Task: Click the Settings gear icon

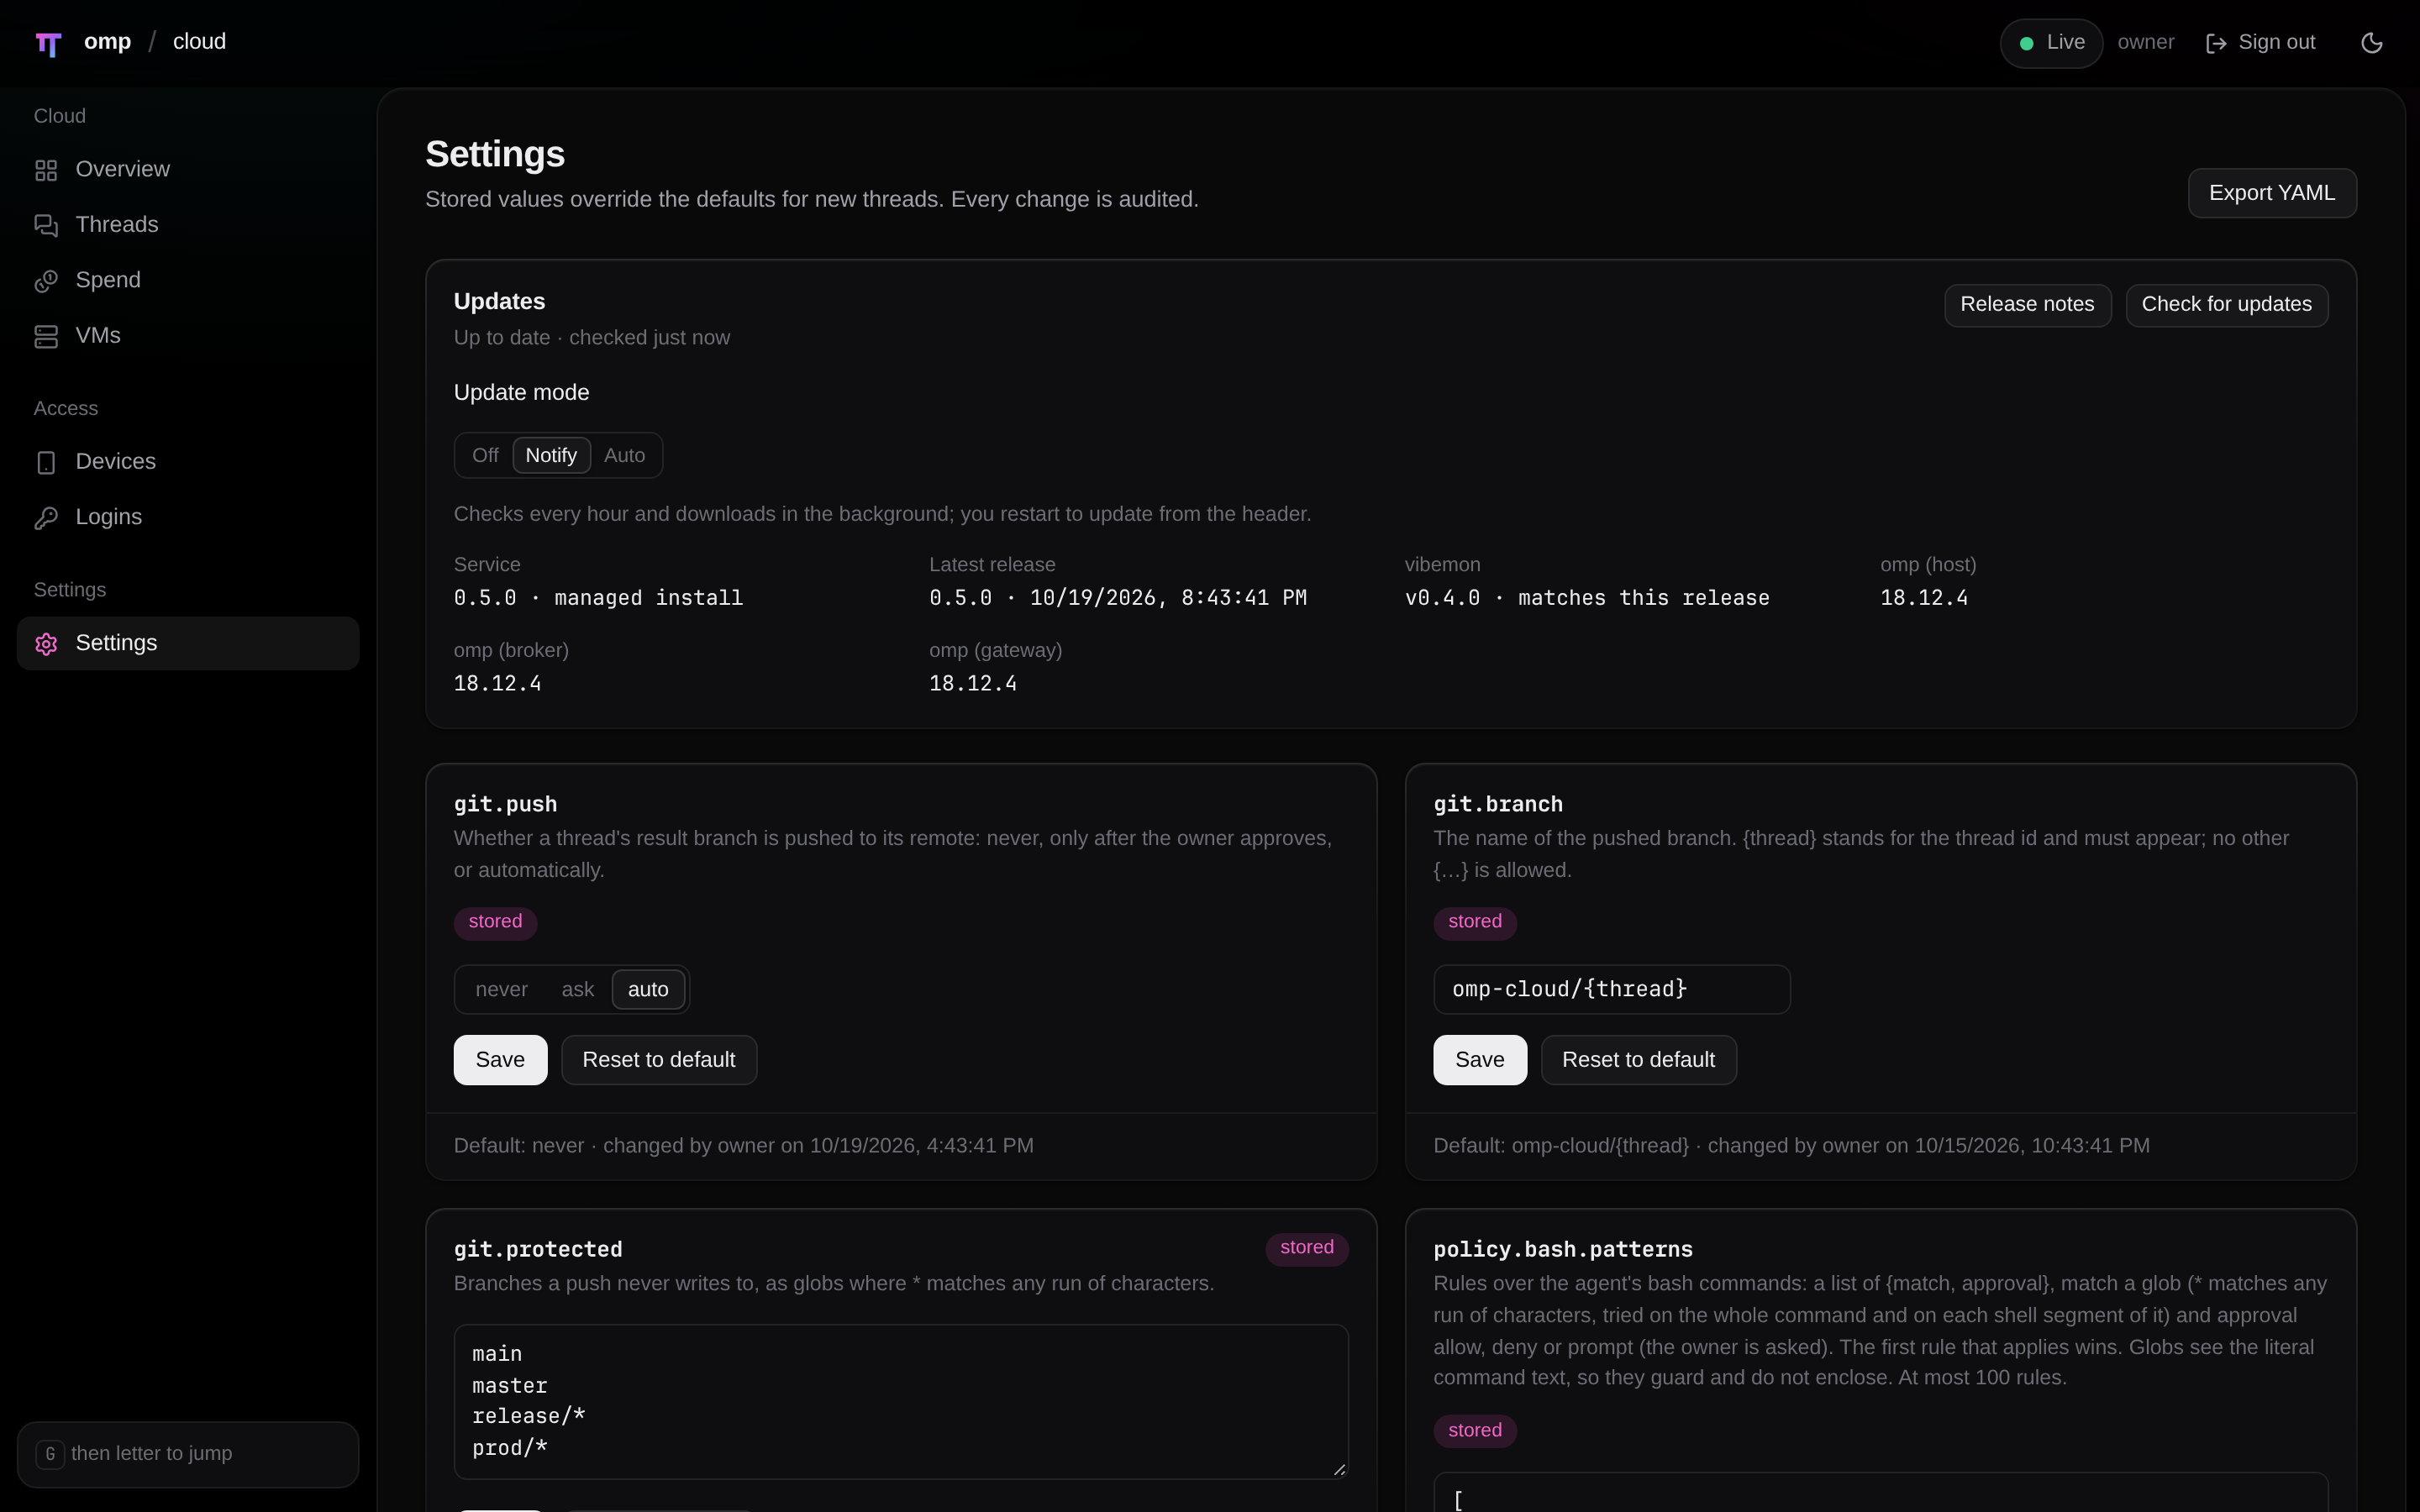Action: point(46,643)
